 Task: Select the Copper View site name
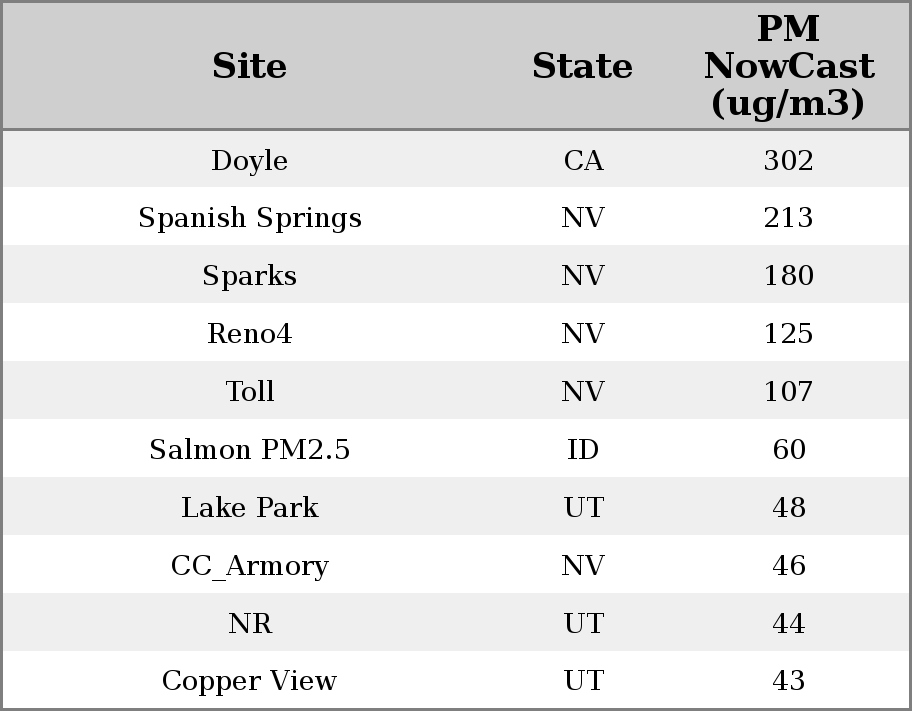[250, 681]
